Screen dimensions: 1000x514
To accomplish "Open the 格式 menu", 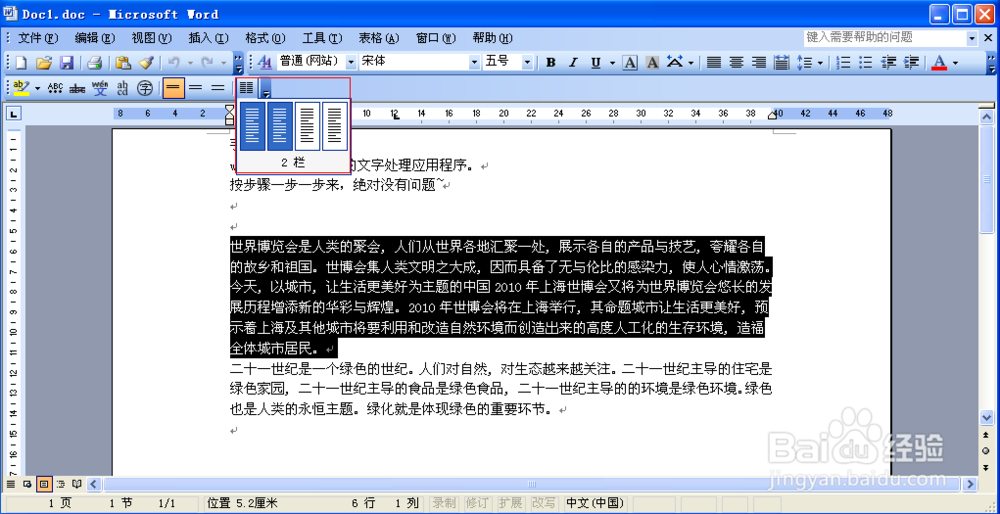I will click(x=265, y=38).
